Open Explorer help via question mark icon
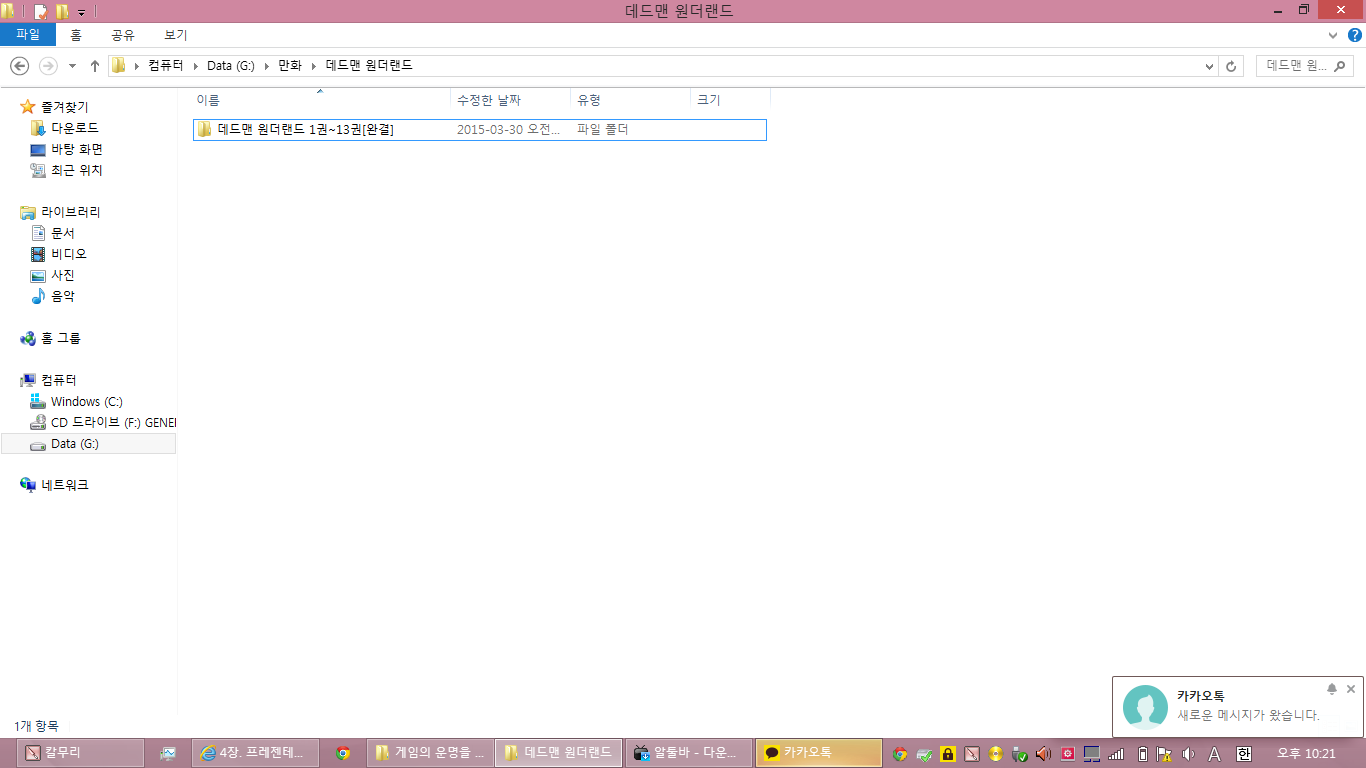 pos(1355,35)
